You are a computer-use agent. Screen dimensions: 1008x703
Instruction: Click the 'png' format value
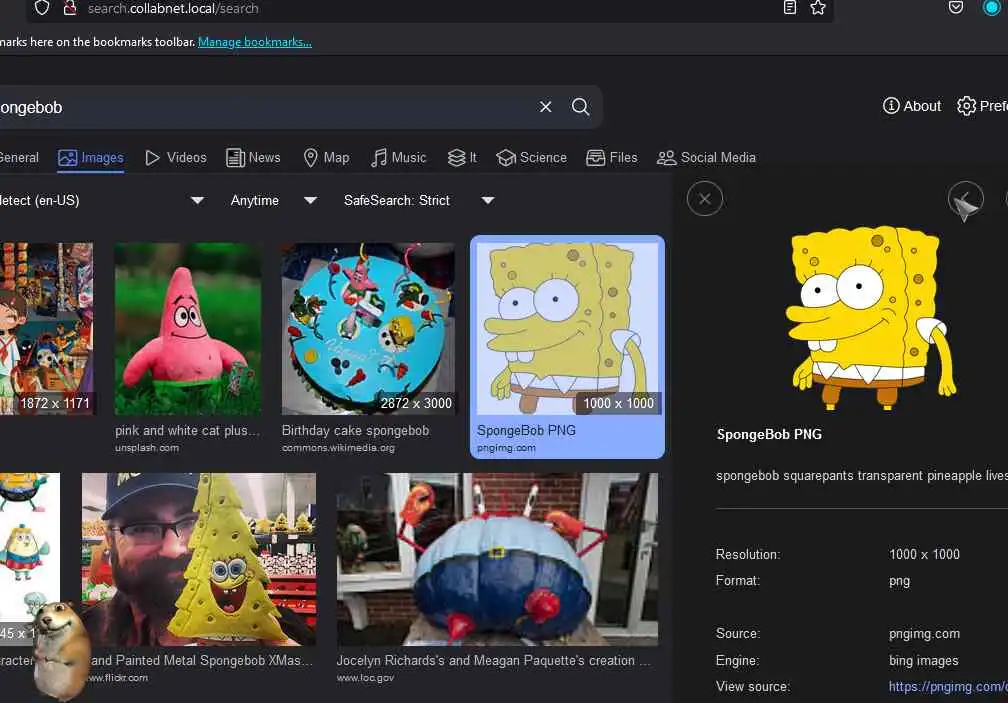[x=899, y=582]
